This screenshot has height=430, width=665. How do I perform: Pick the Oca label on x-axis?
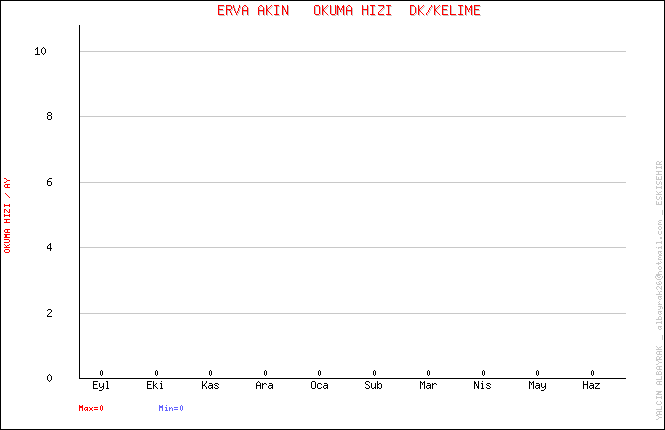click(319, 386)
